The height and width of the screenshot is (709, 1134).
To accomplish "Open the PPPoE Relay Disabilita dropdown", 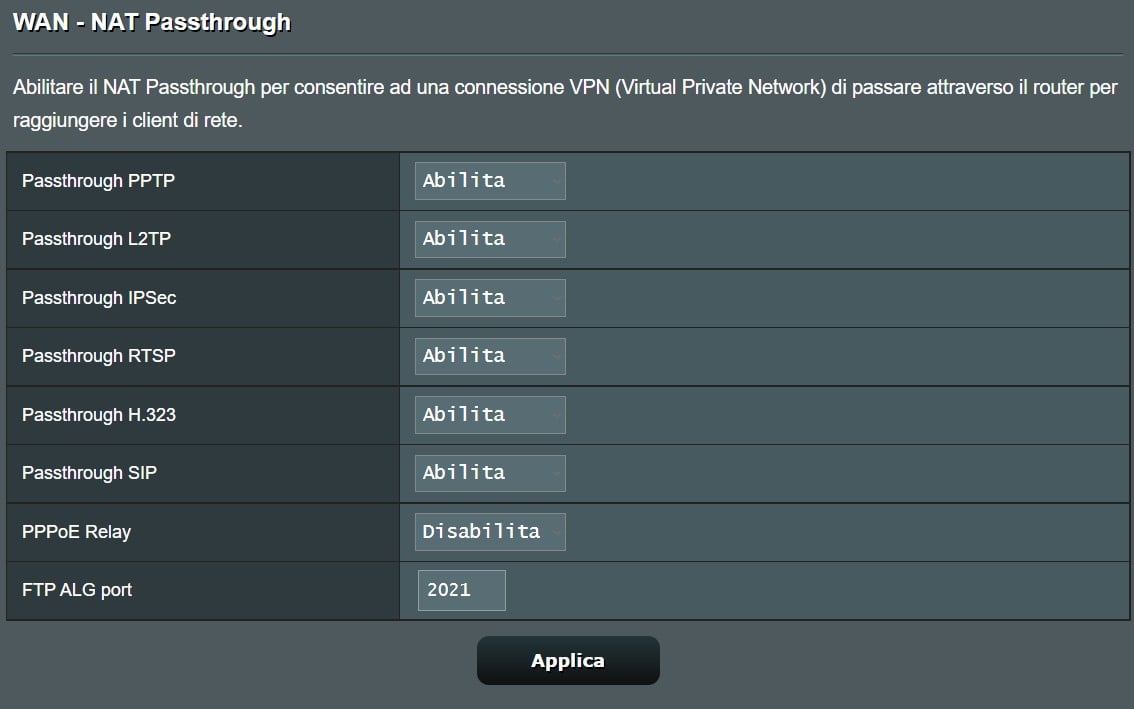I will click(x=490, y=532).
